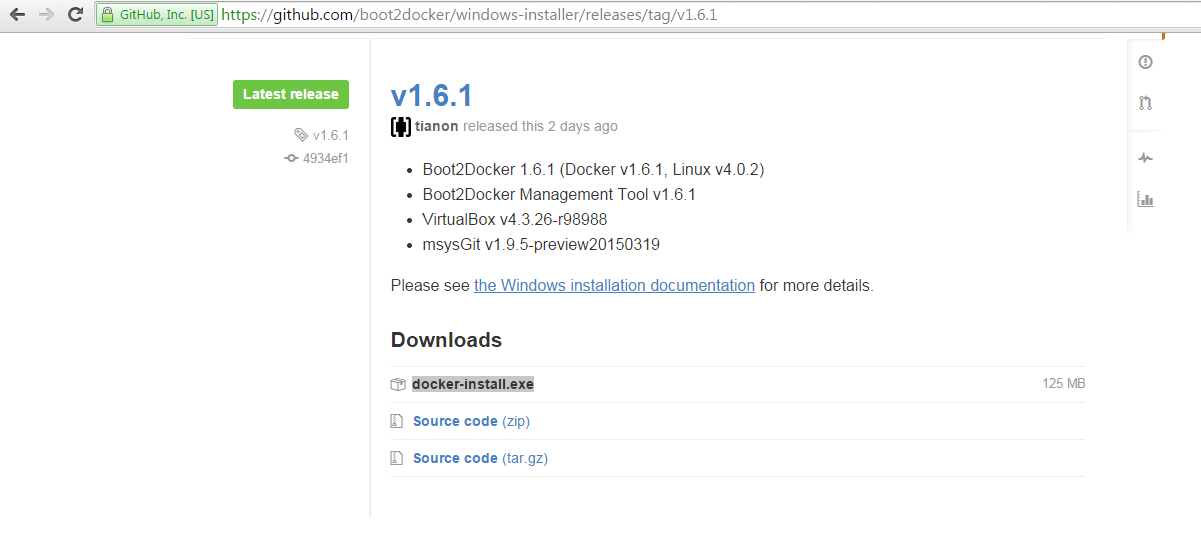Click the green Latest release badge

pyautogui.click(x=291, y=94)
